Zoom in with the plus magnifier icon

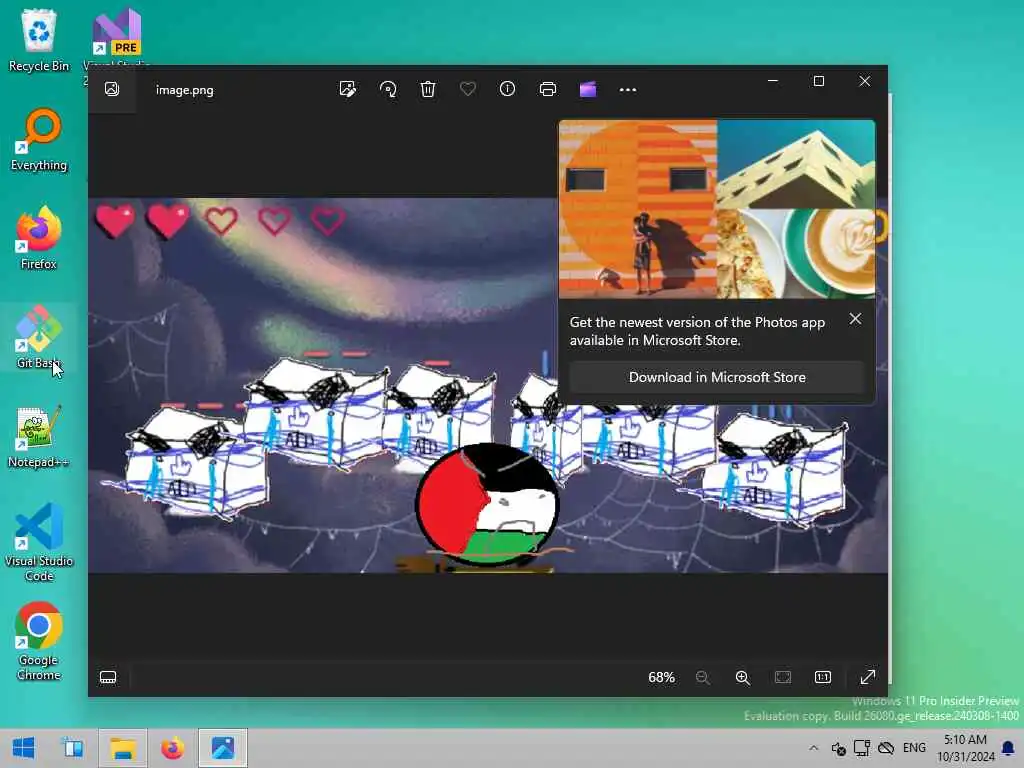coord(743,677)
